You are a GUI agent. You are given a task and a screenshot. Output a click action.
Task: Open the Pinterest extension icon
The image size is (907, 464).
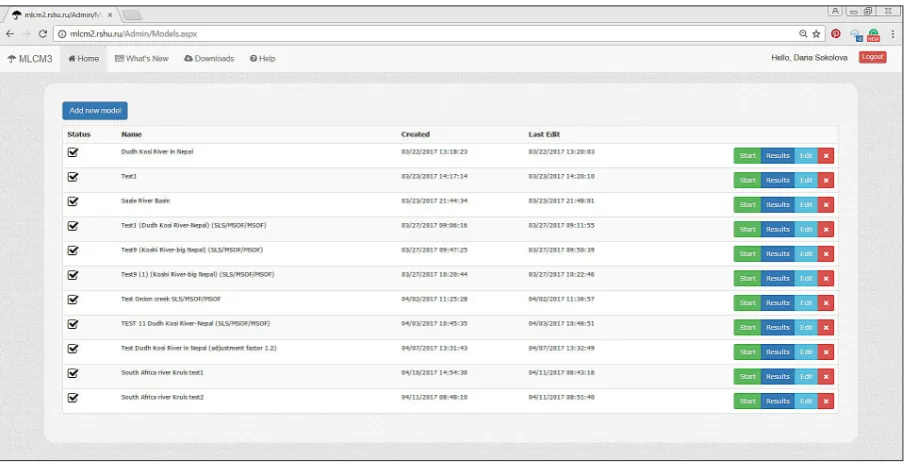tap(836, 34)
